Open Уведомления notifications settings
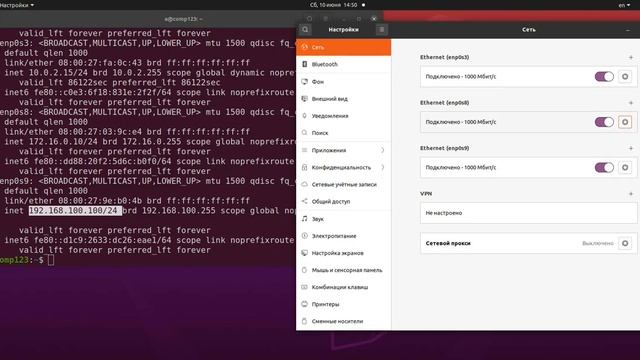640x360 pixels. pyautogui.click(x=344, y=116)
